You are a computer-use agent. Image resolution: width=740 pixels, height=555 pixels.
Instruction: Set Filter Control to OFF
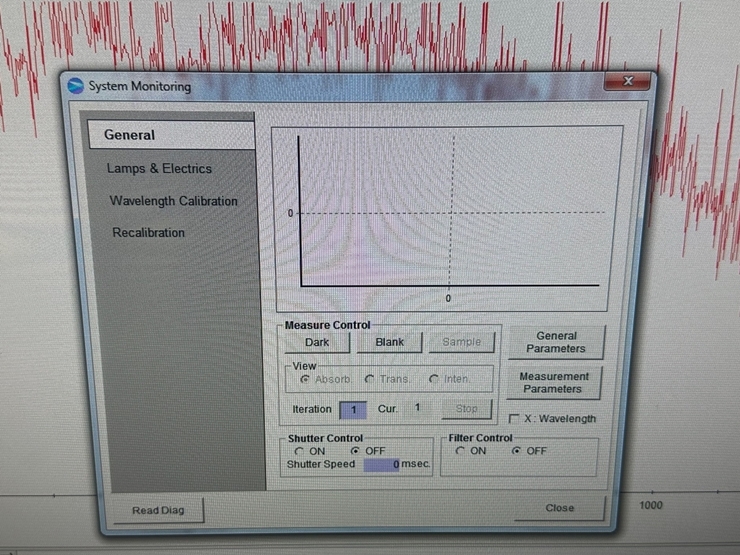pyautogui.click(x=515, y=451)
